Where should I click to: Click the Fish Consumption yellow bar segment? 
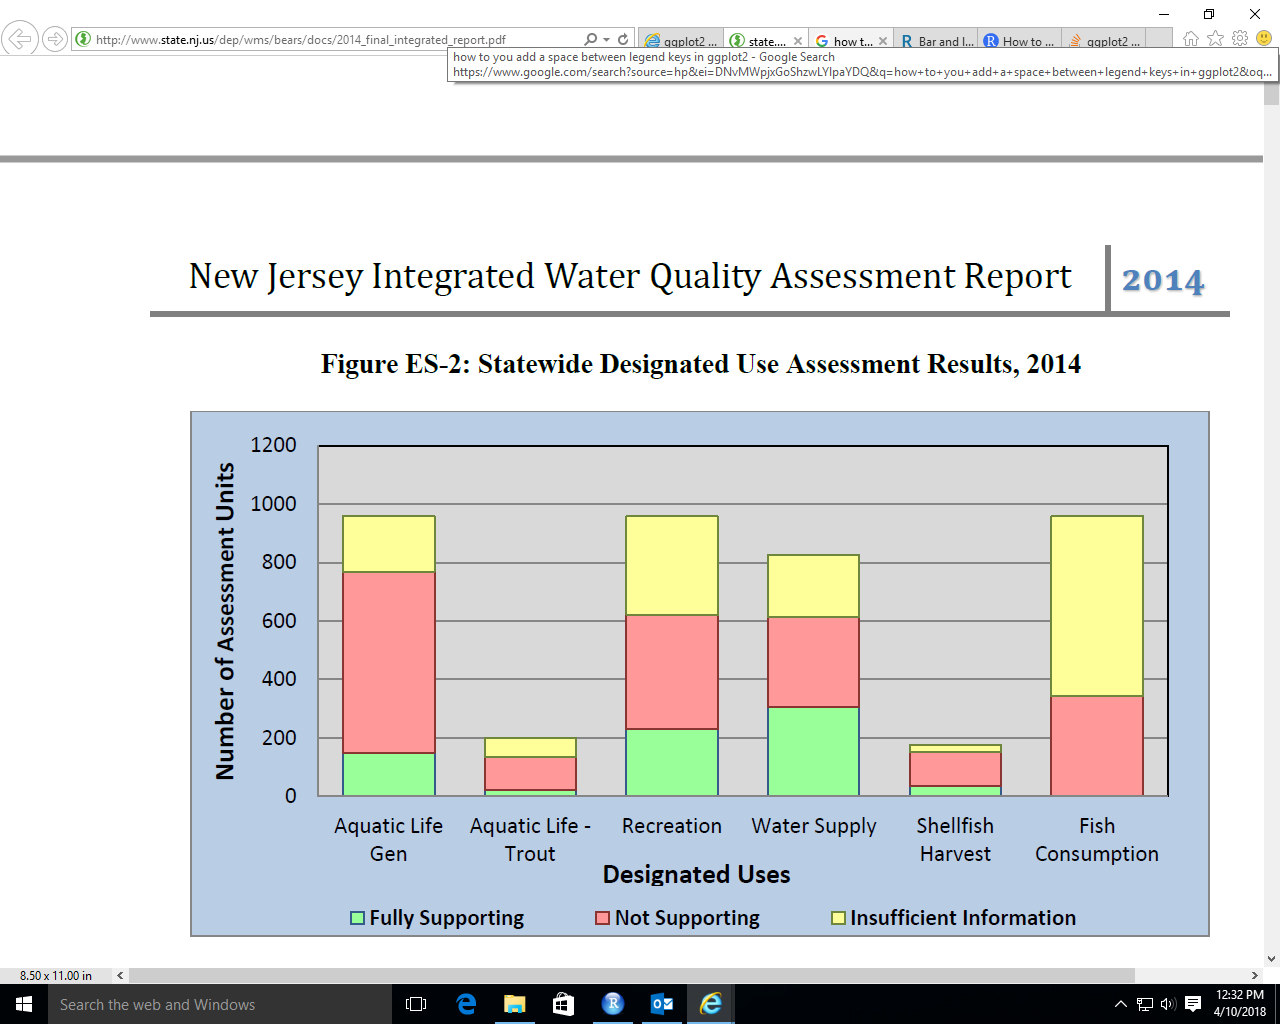(x=1097, y=606)
